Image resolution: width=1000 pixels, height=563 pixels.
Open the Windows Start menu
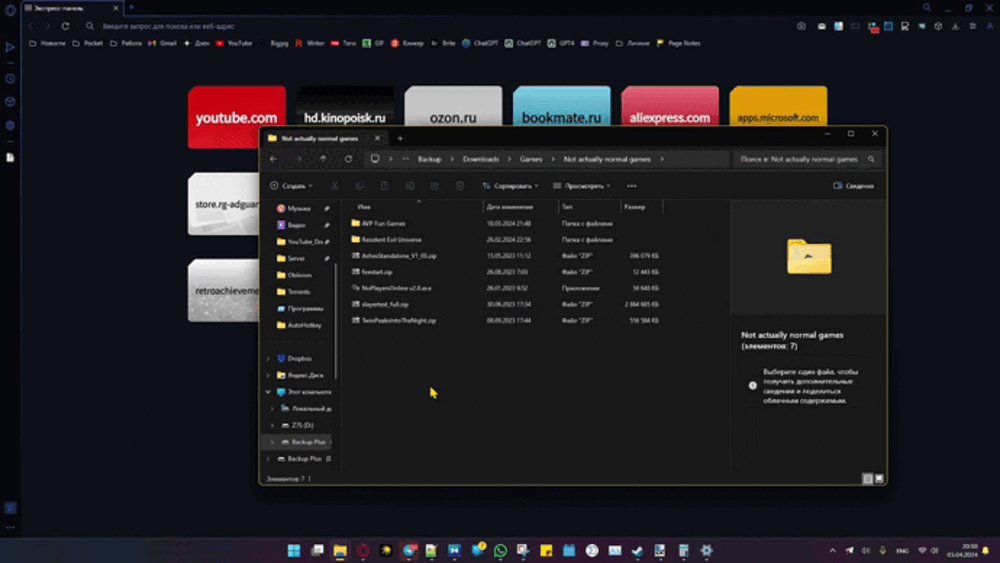click(x=294, y=550)
